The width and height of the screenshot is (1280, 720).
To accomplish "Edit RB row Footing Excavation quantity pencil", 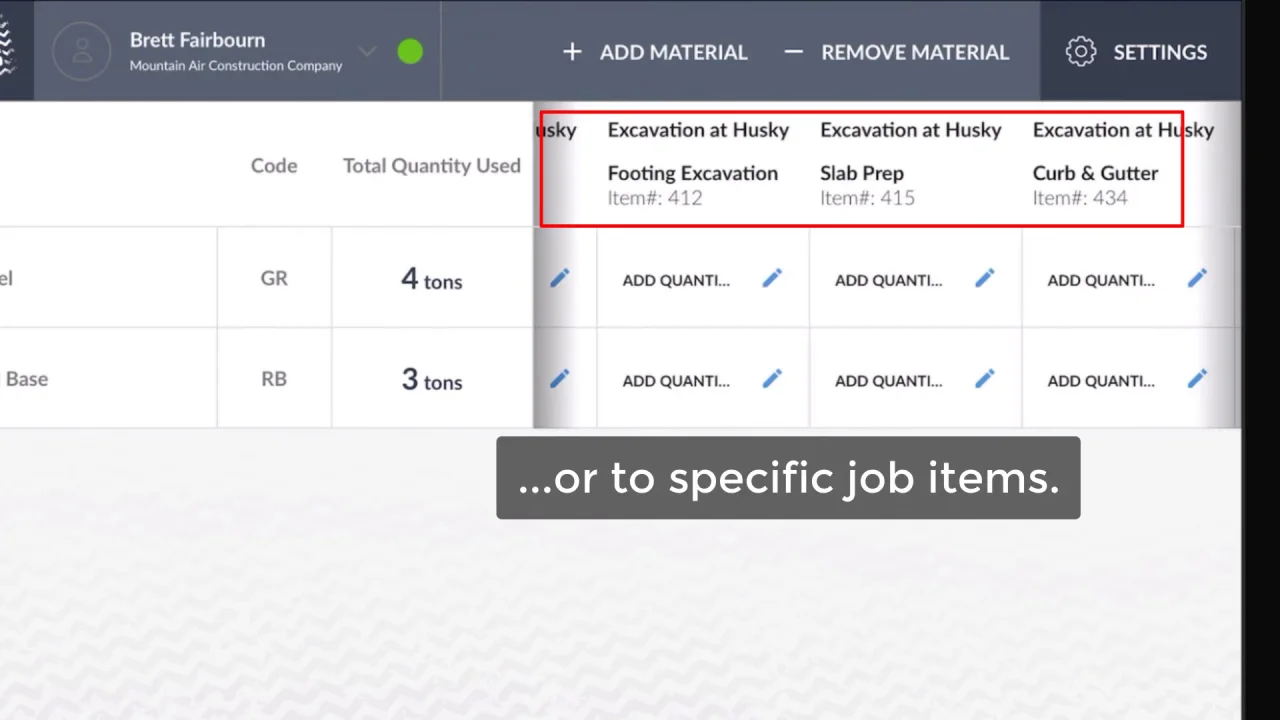I will click(x=772, y=379).
